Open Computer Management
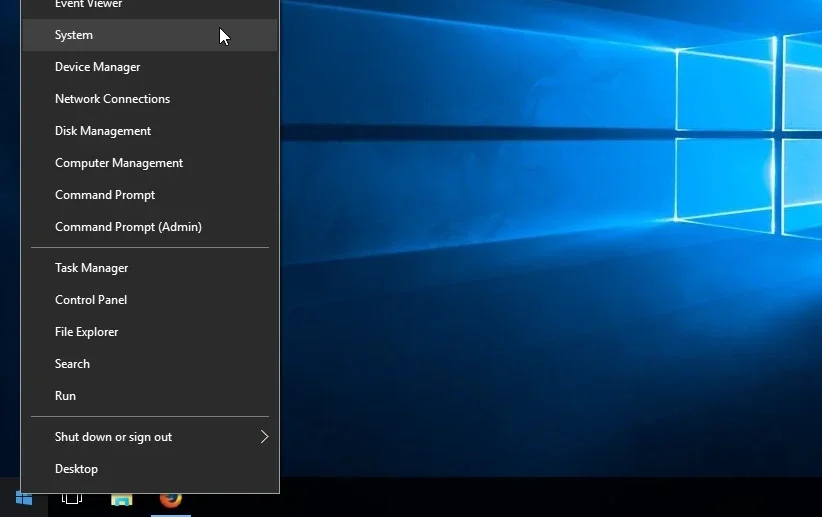Viewport: 822px width, 517px height. click(119, 163)
